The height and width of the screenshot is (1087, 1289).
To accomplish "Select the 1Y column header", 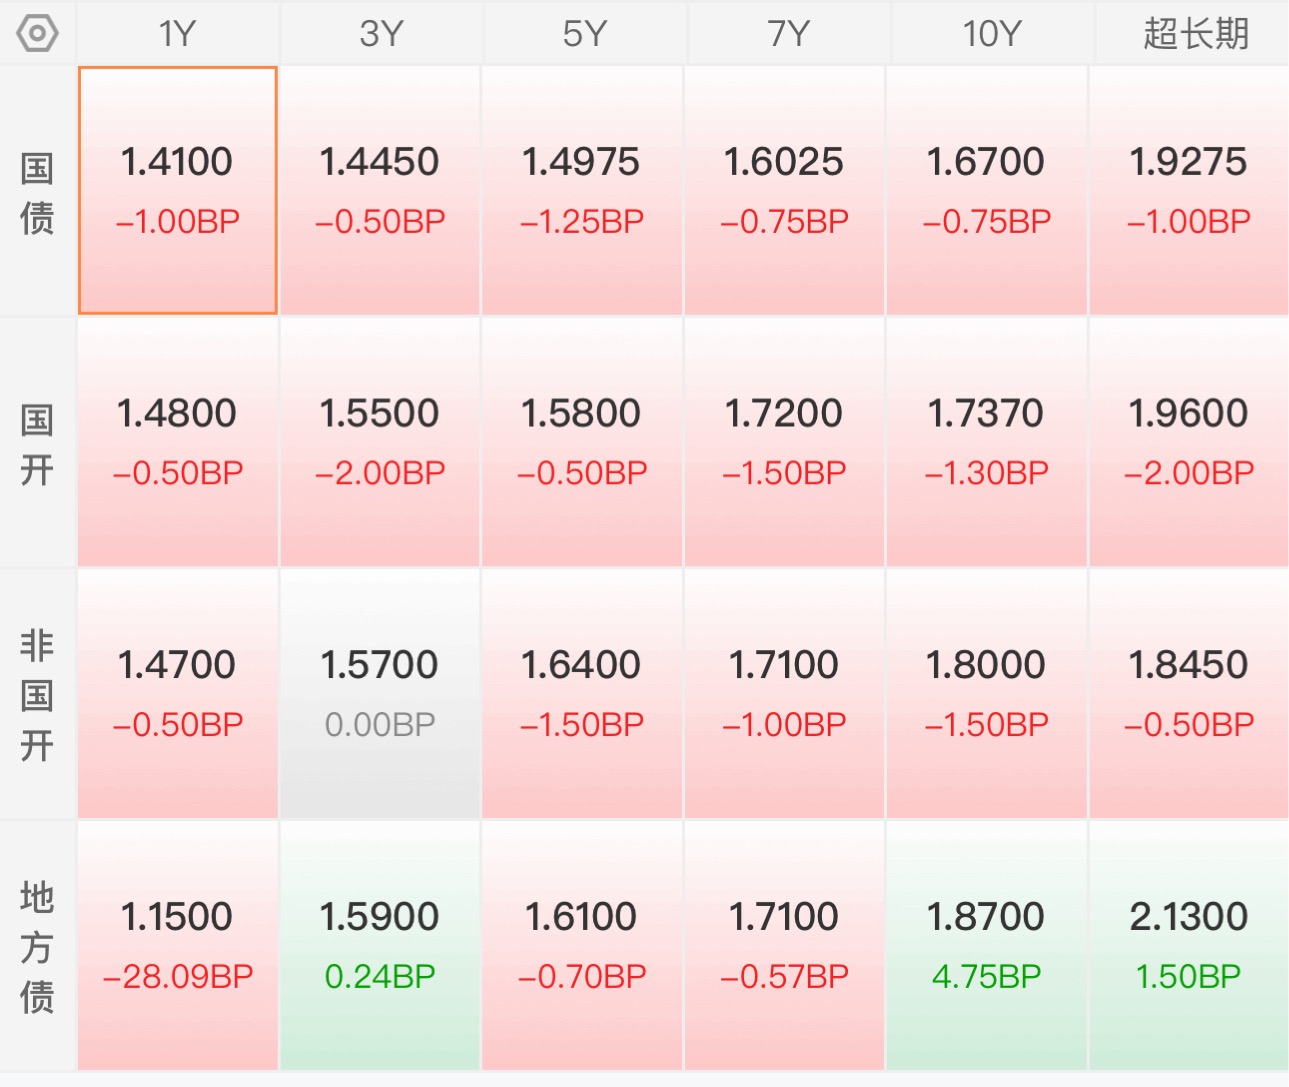I will tap(178, 34).
